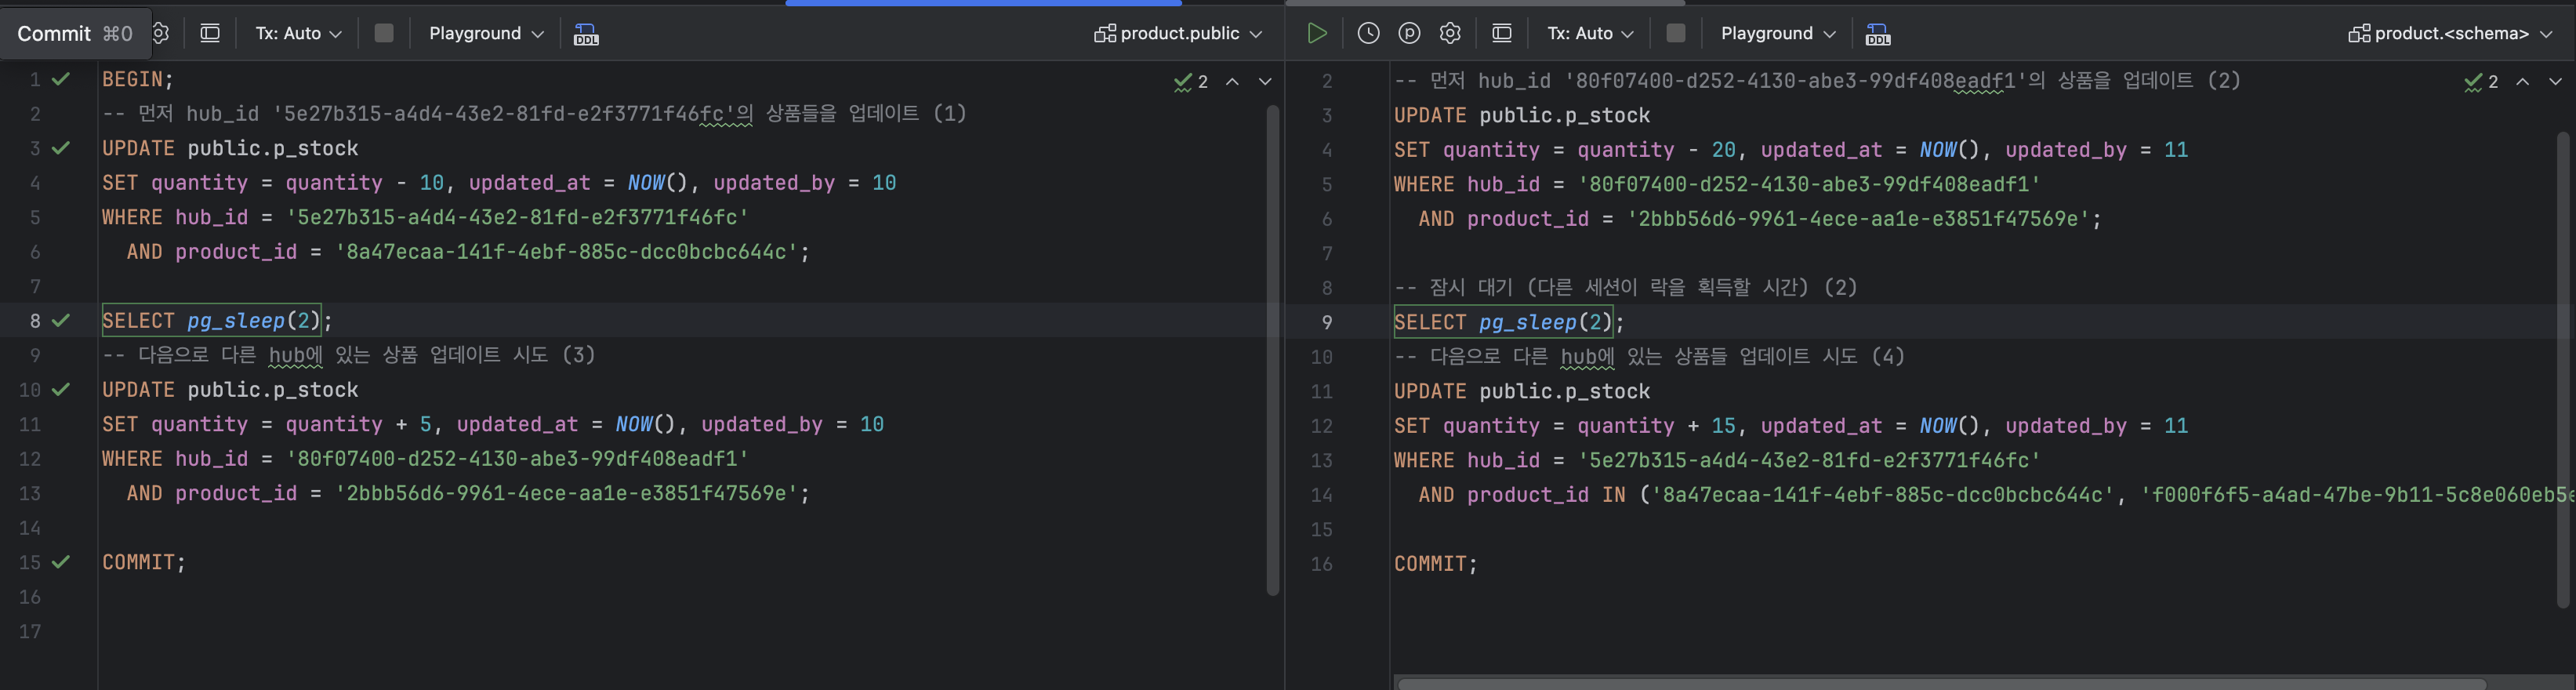
Task: Toggle in-editor results icon in left editor
Action: click(210, 34)
